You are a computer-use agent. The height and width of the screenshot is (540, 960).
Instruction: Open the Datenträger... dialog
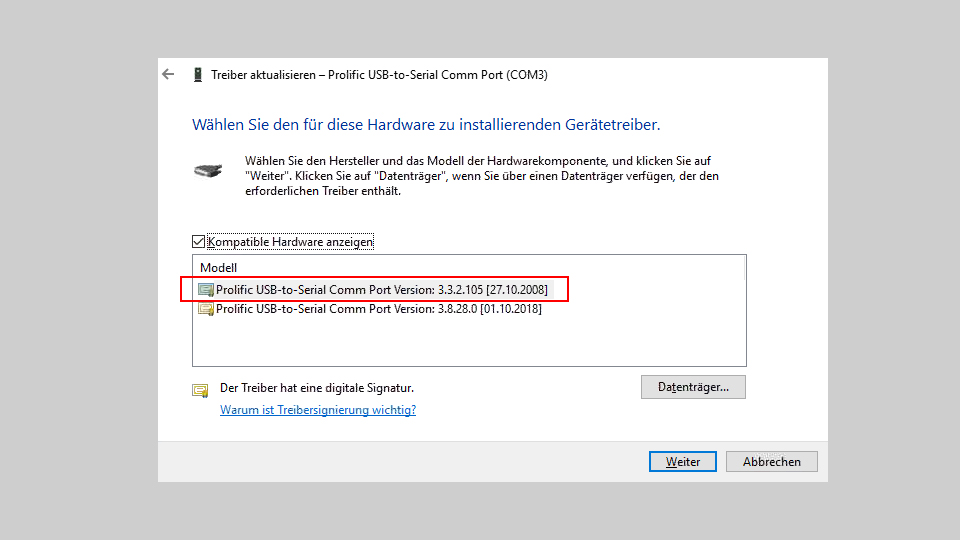693,387
